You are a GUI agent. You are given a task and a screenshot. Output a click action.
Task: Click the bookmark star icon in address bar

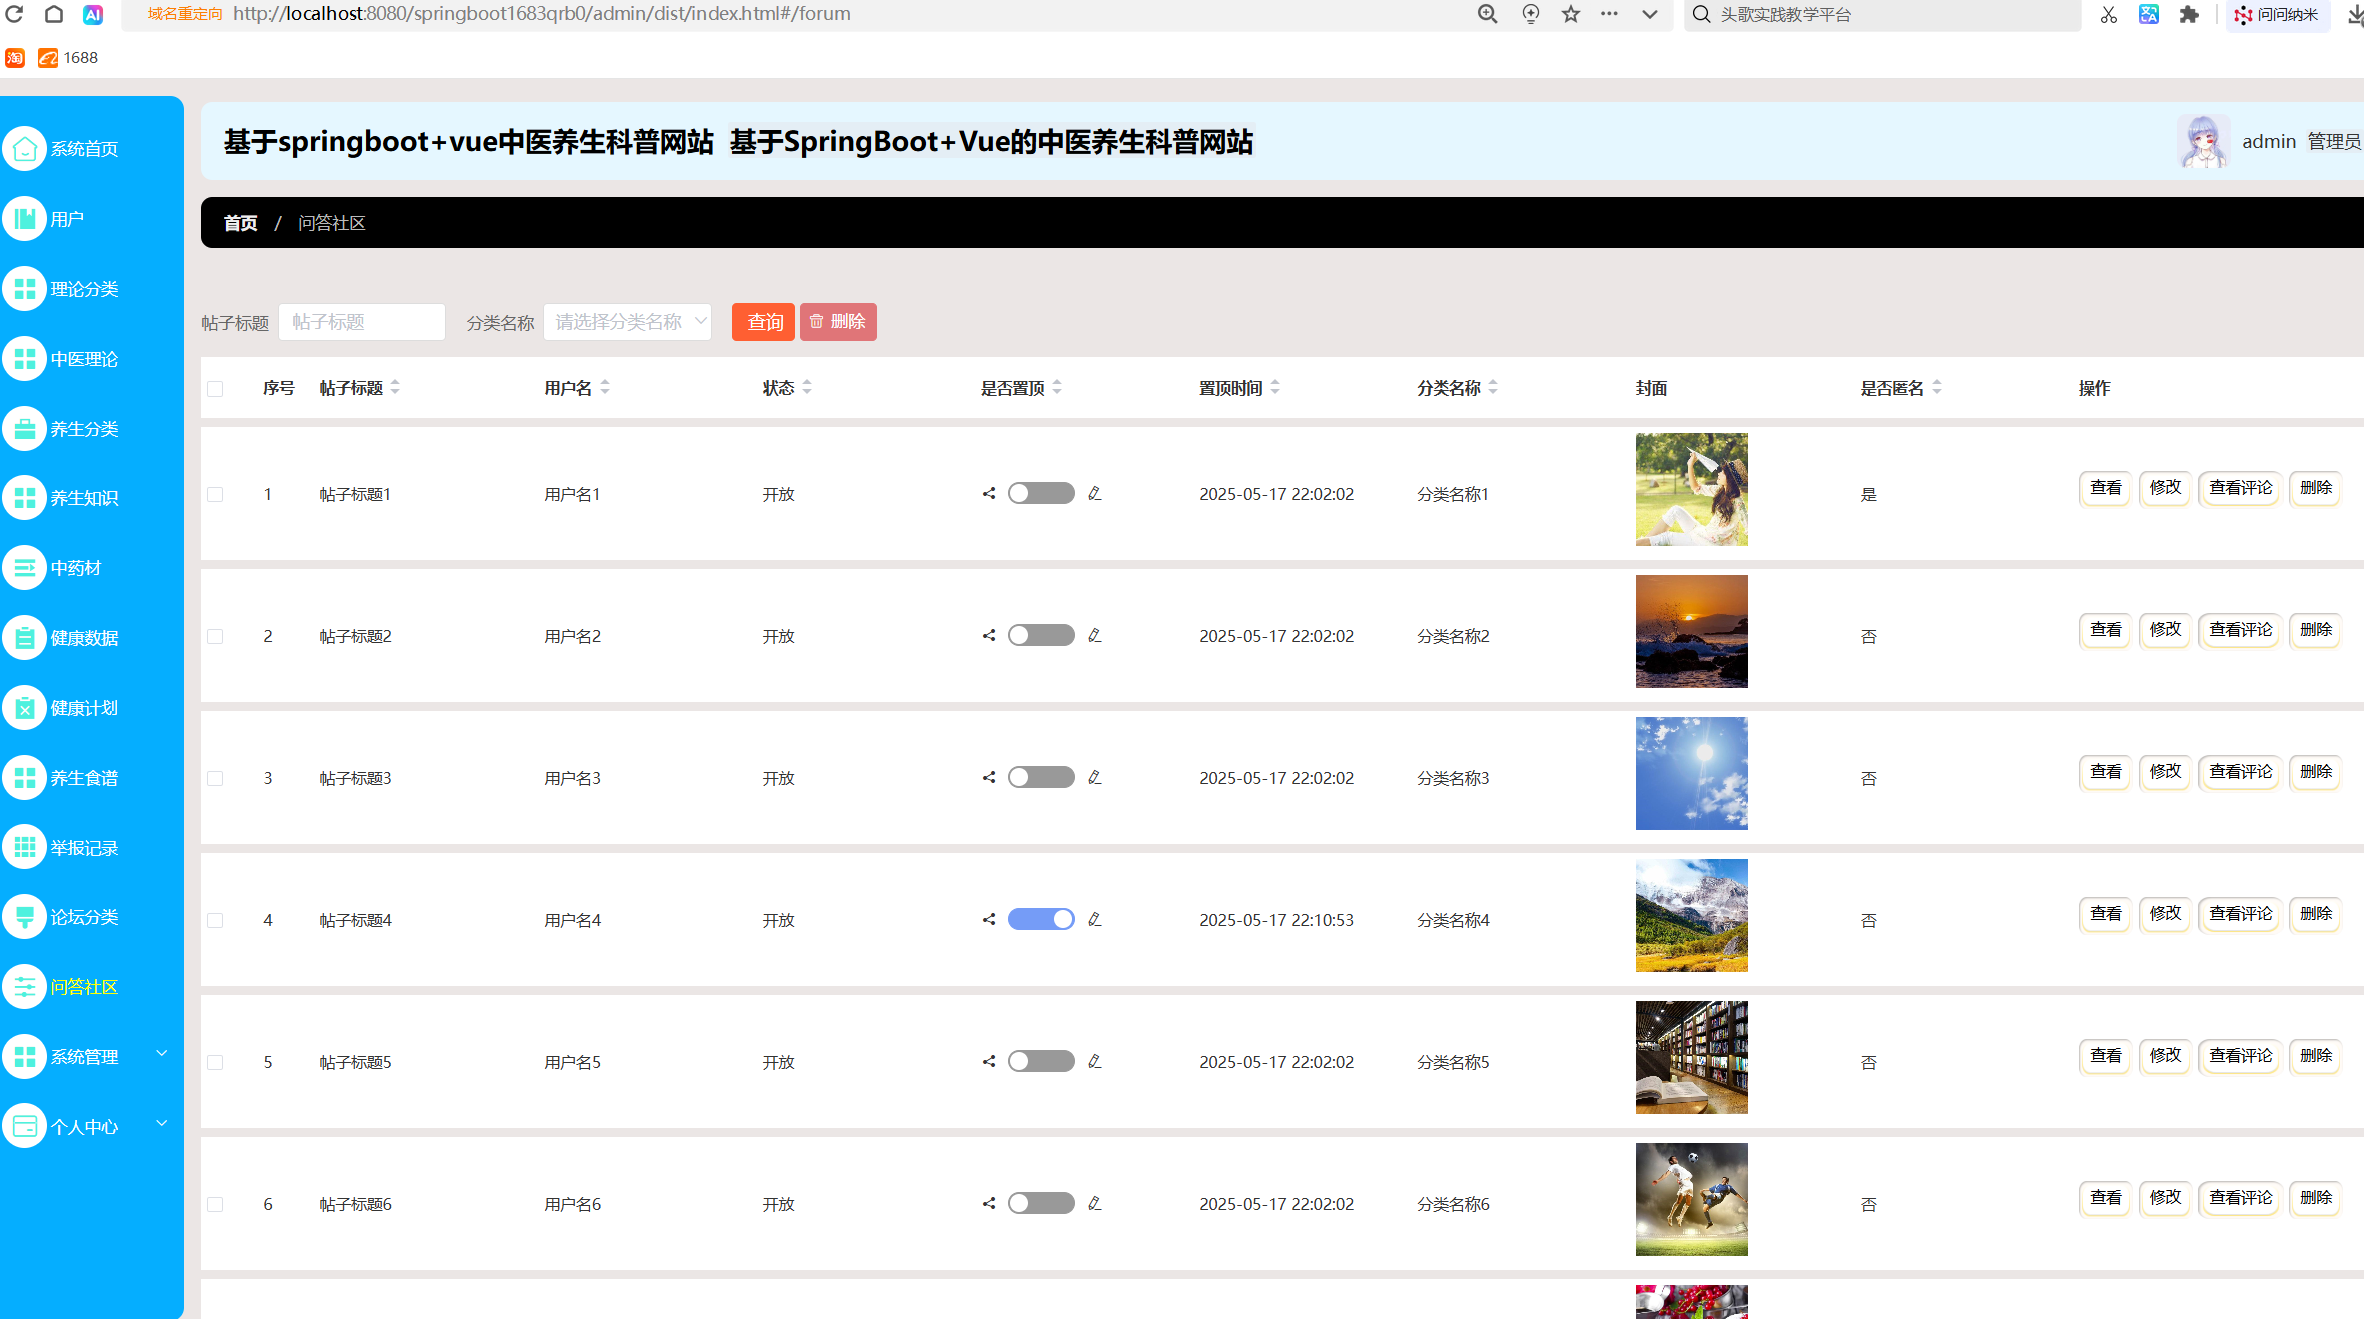pyautogui.click(x=1571, y=14)
